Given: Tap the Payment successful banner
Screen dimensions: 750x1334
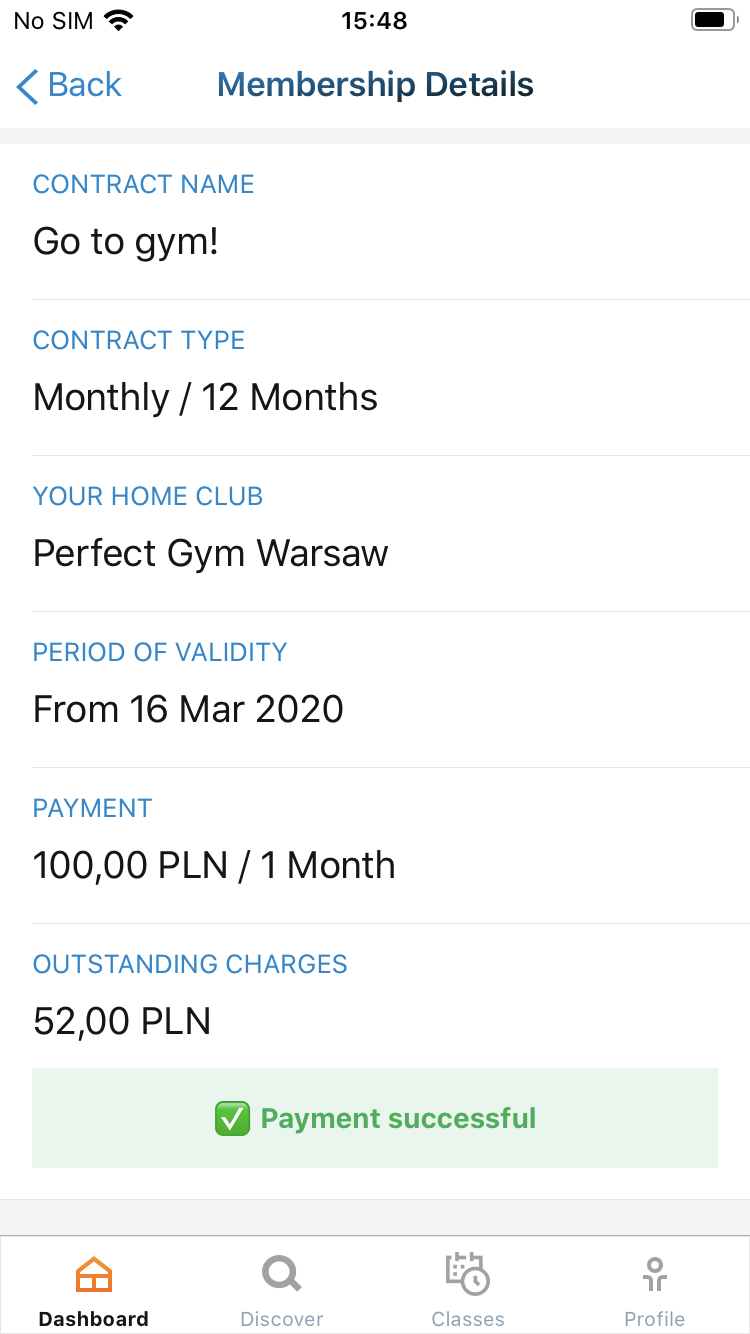Looking at the screenshot, I should (375, 1118).
